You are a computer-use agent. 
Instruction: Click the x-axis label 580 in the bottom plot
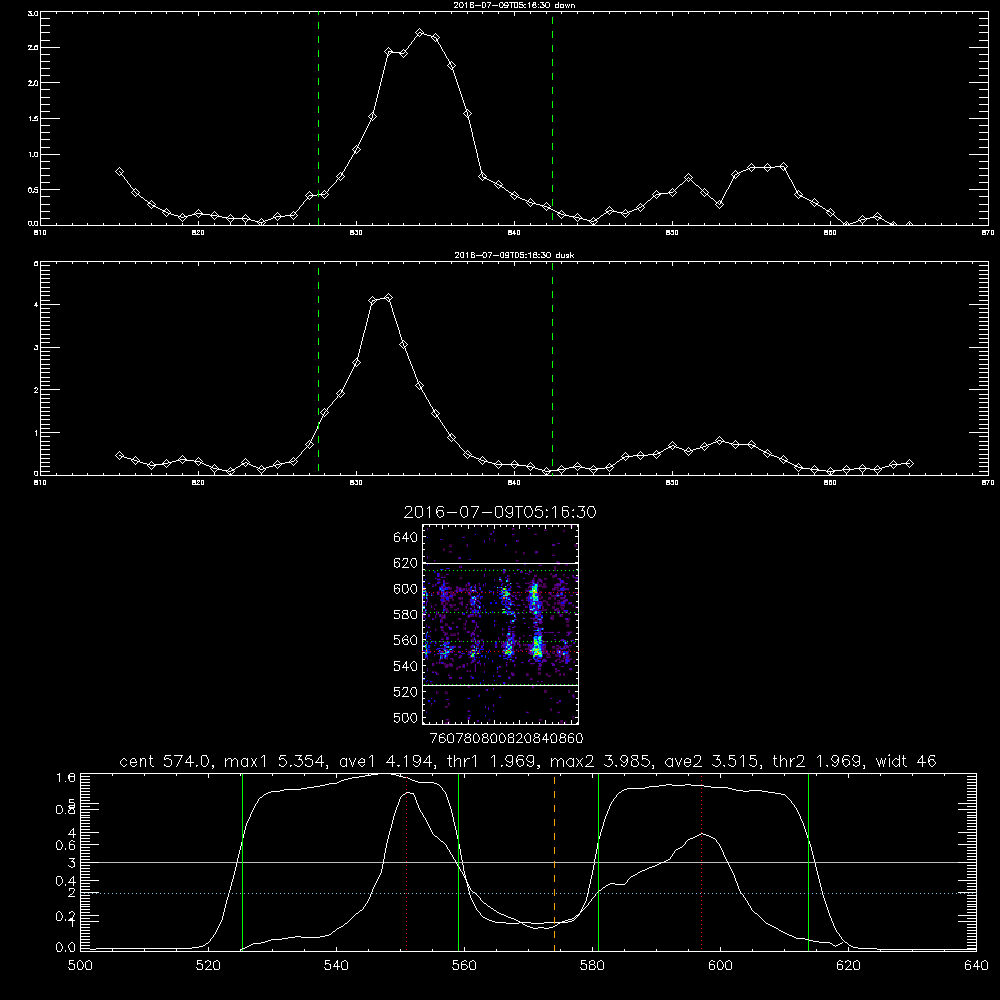592,966
